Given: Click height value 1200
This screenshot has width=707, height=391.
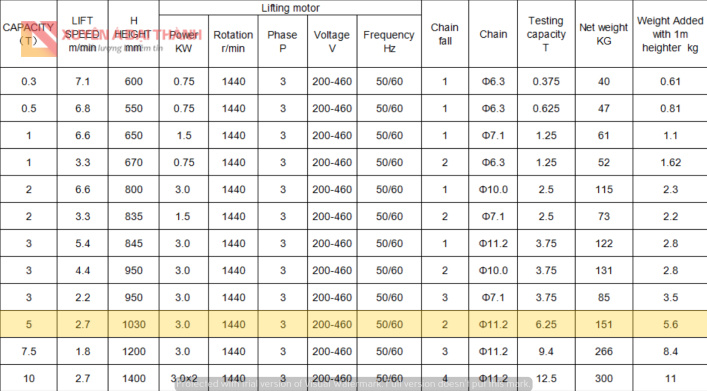Looking at the screenshot, I should (x=134, y=351).
